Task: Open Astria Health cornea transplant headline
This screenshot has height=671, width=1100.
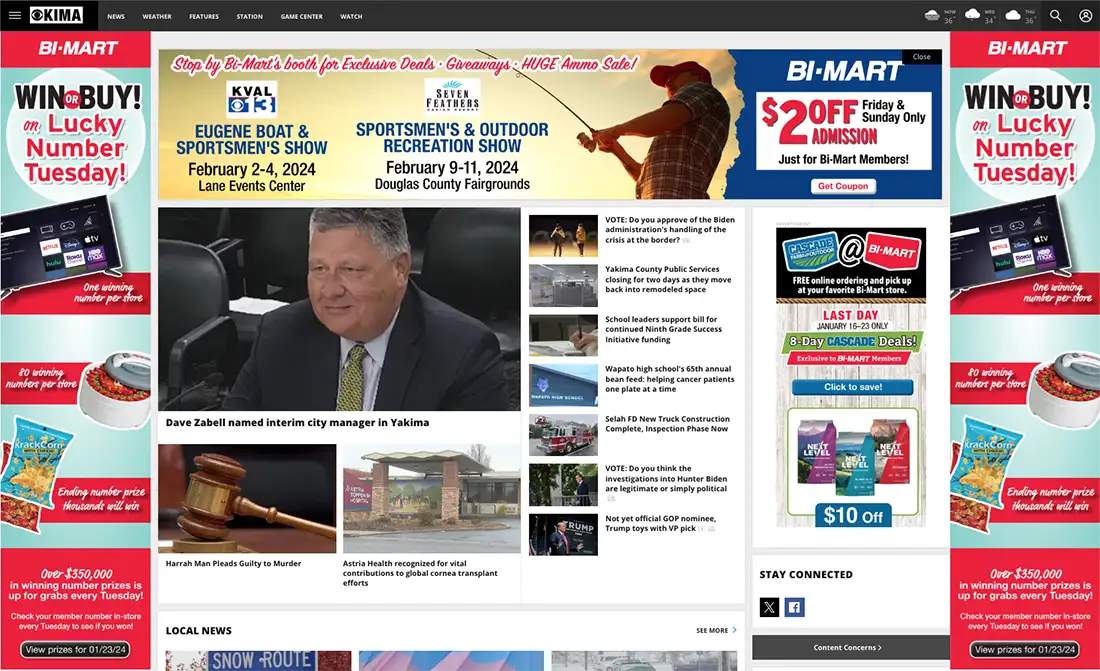Action: tap(420, 573)
